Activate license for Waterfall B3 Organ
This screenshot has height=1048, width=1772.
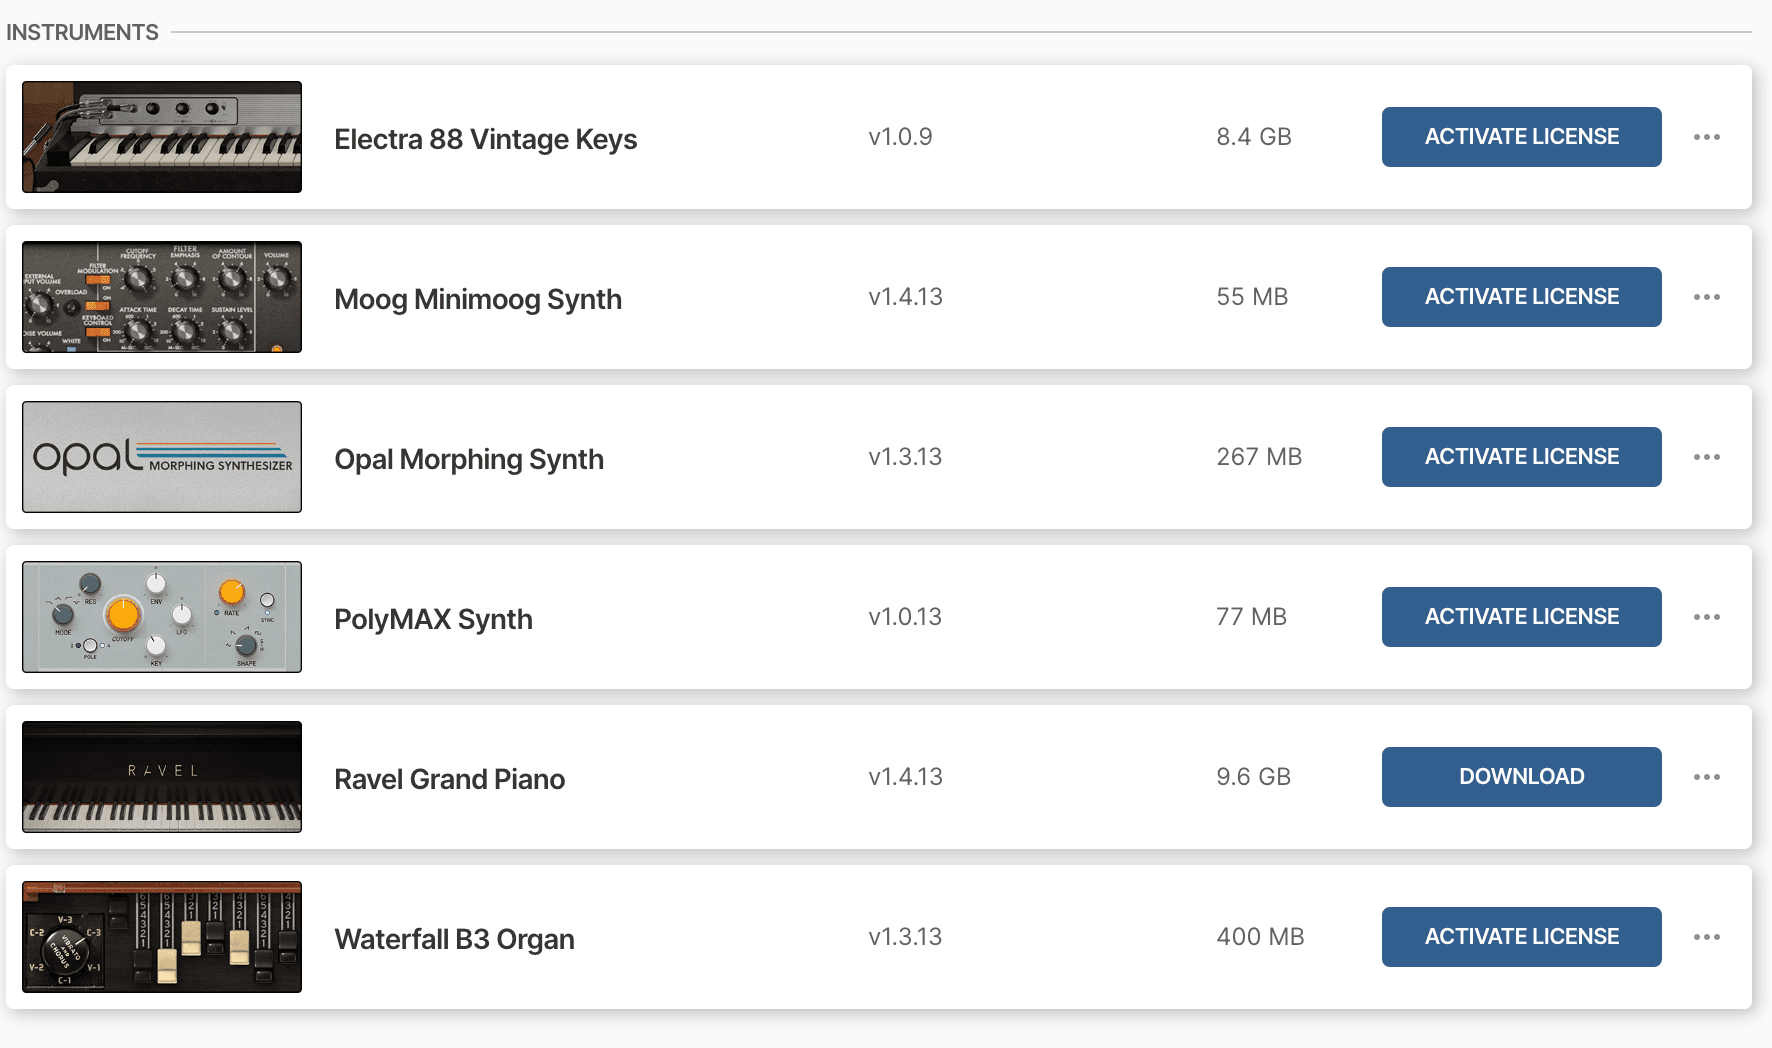pyautogui.click(x=1521, y=937)
